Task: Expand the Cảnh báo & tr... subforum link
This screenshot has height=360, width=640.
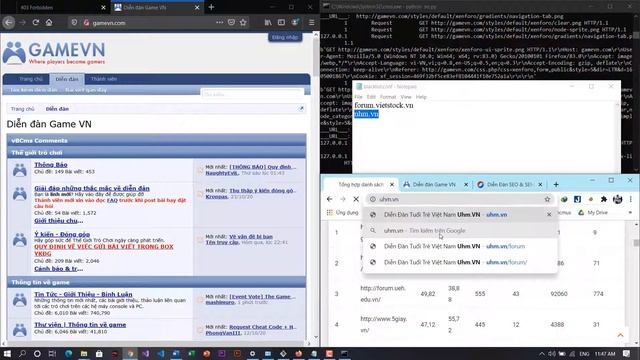Action: (x=58, y=269)
